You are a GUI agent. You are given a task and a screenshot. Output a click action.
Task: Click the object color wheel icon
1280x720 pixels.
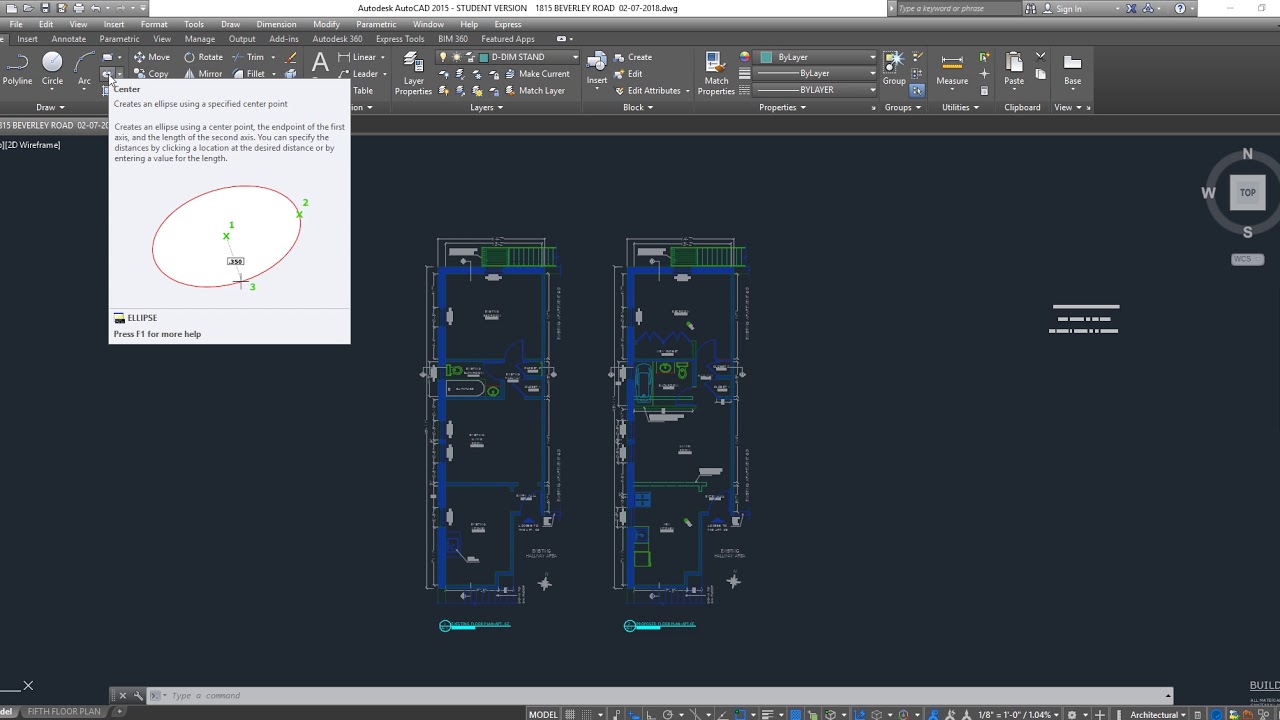click(x=745, y=57)
